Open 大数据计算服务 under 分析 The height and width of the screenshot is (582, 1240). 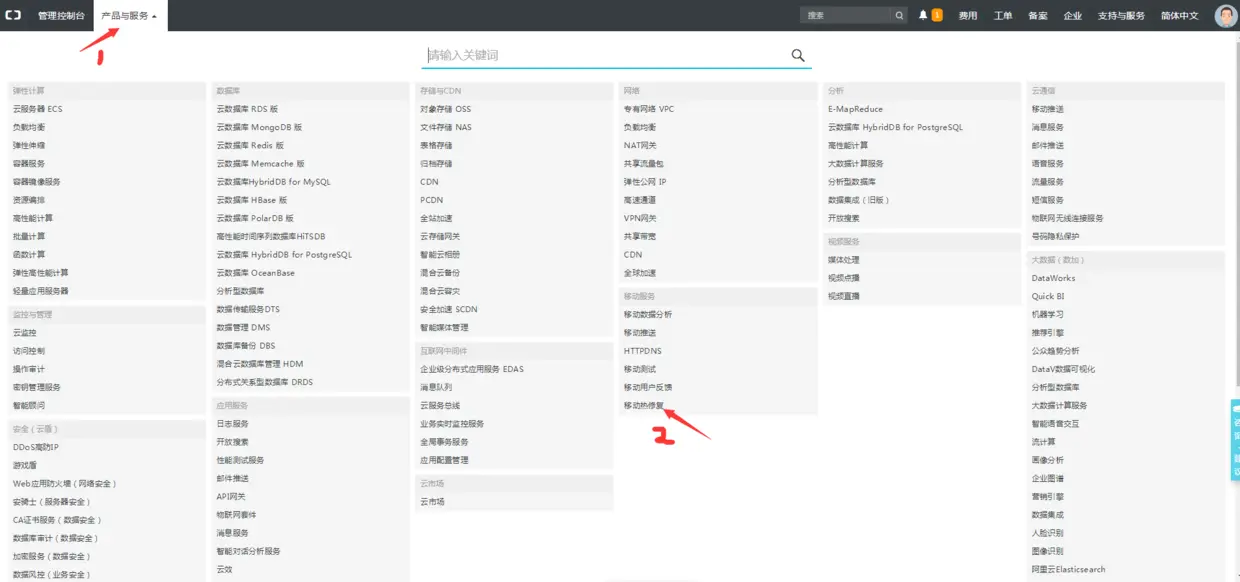856,163
